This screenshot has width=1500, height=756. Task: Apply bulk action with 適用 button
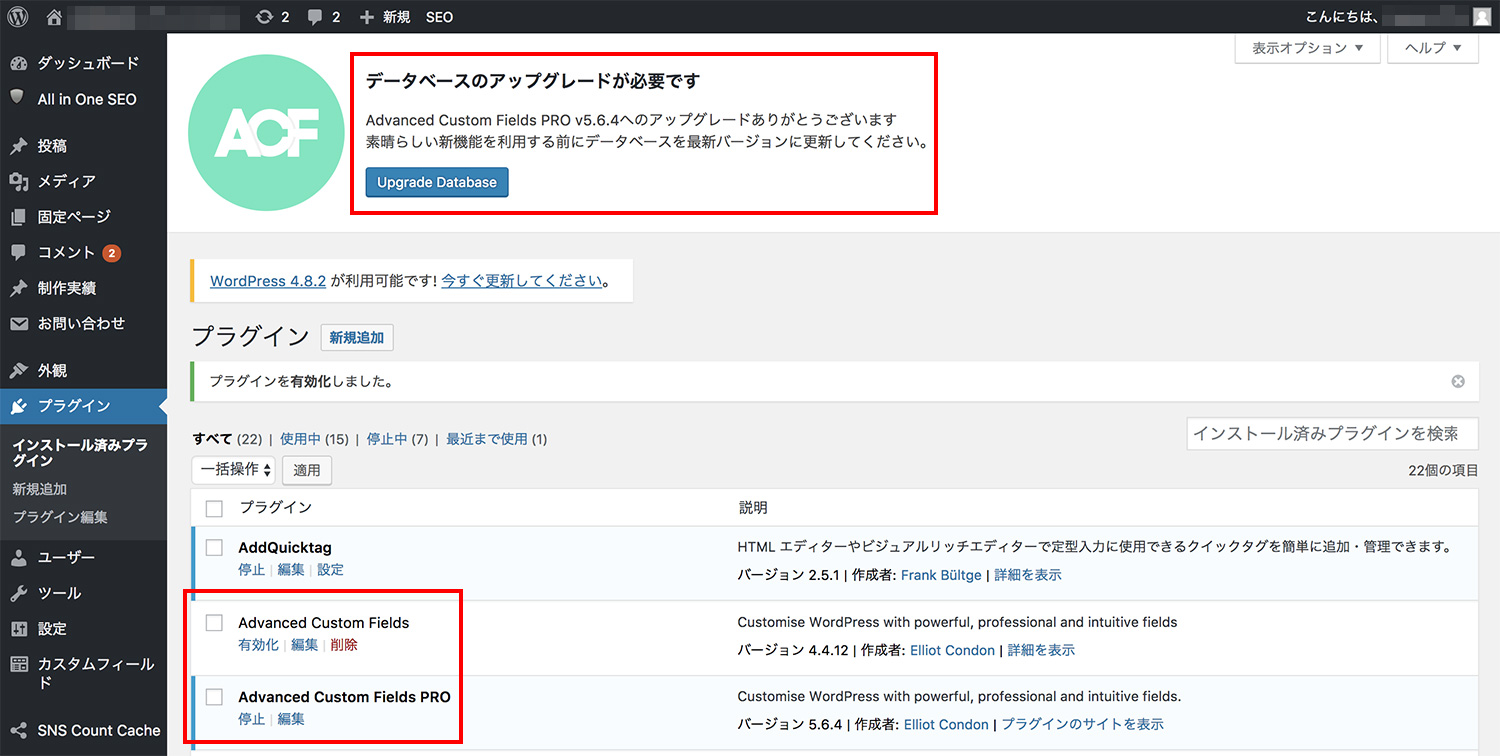tap(307, 470)
